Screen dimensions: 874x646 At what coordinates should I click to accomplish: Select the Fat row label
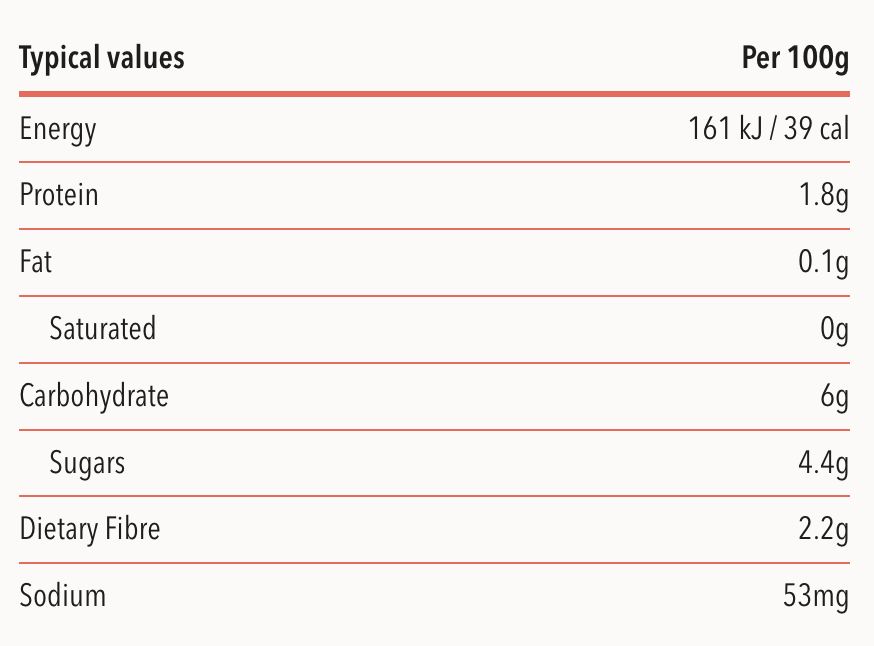point(36,262)
